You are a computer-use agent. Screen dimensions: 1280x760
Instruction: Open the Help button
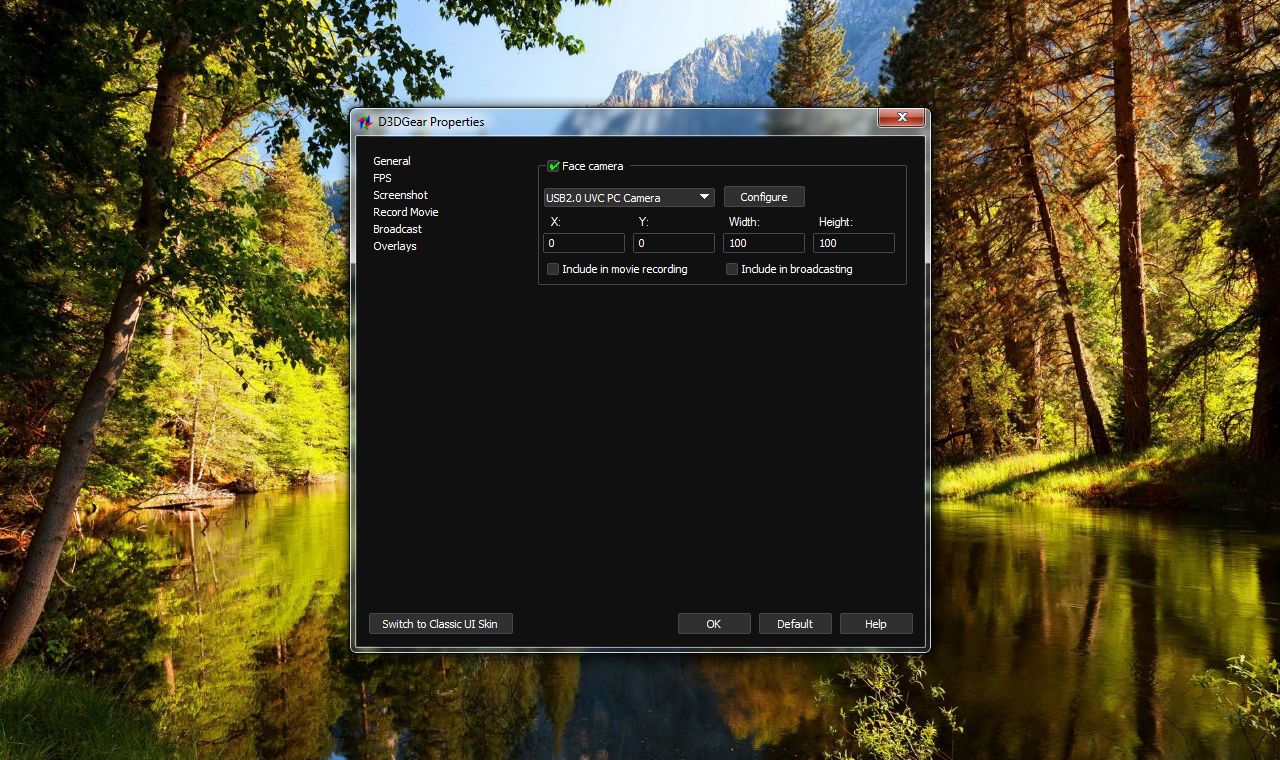[876, 624]
